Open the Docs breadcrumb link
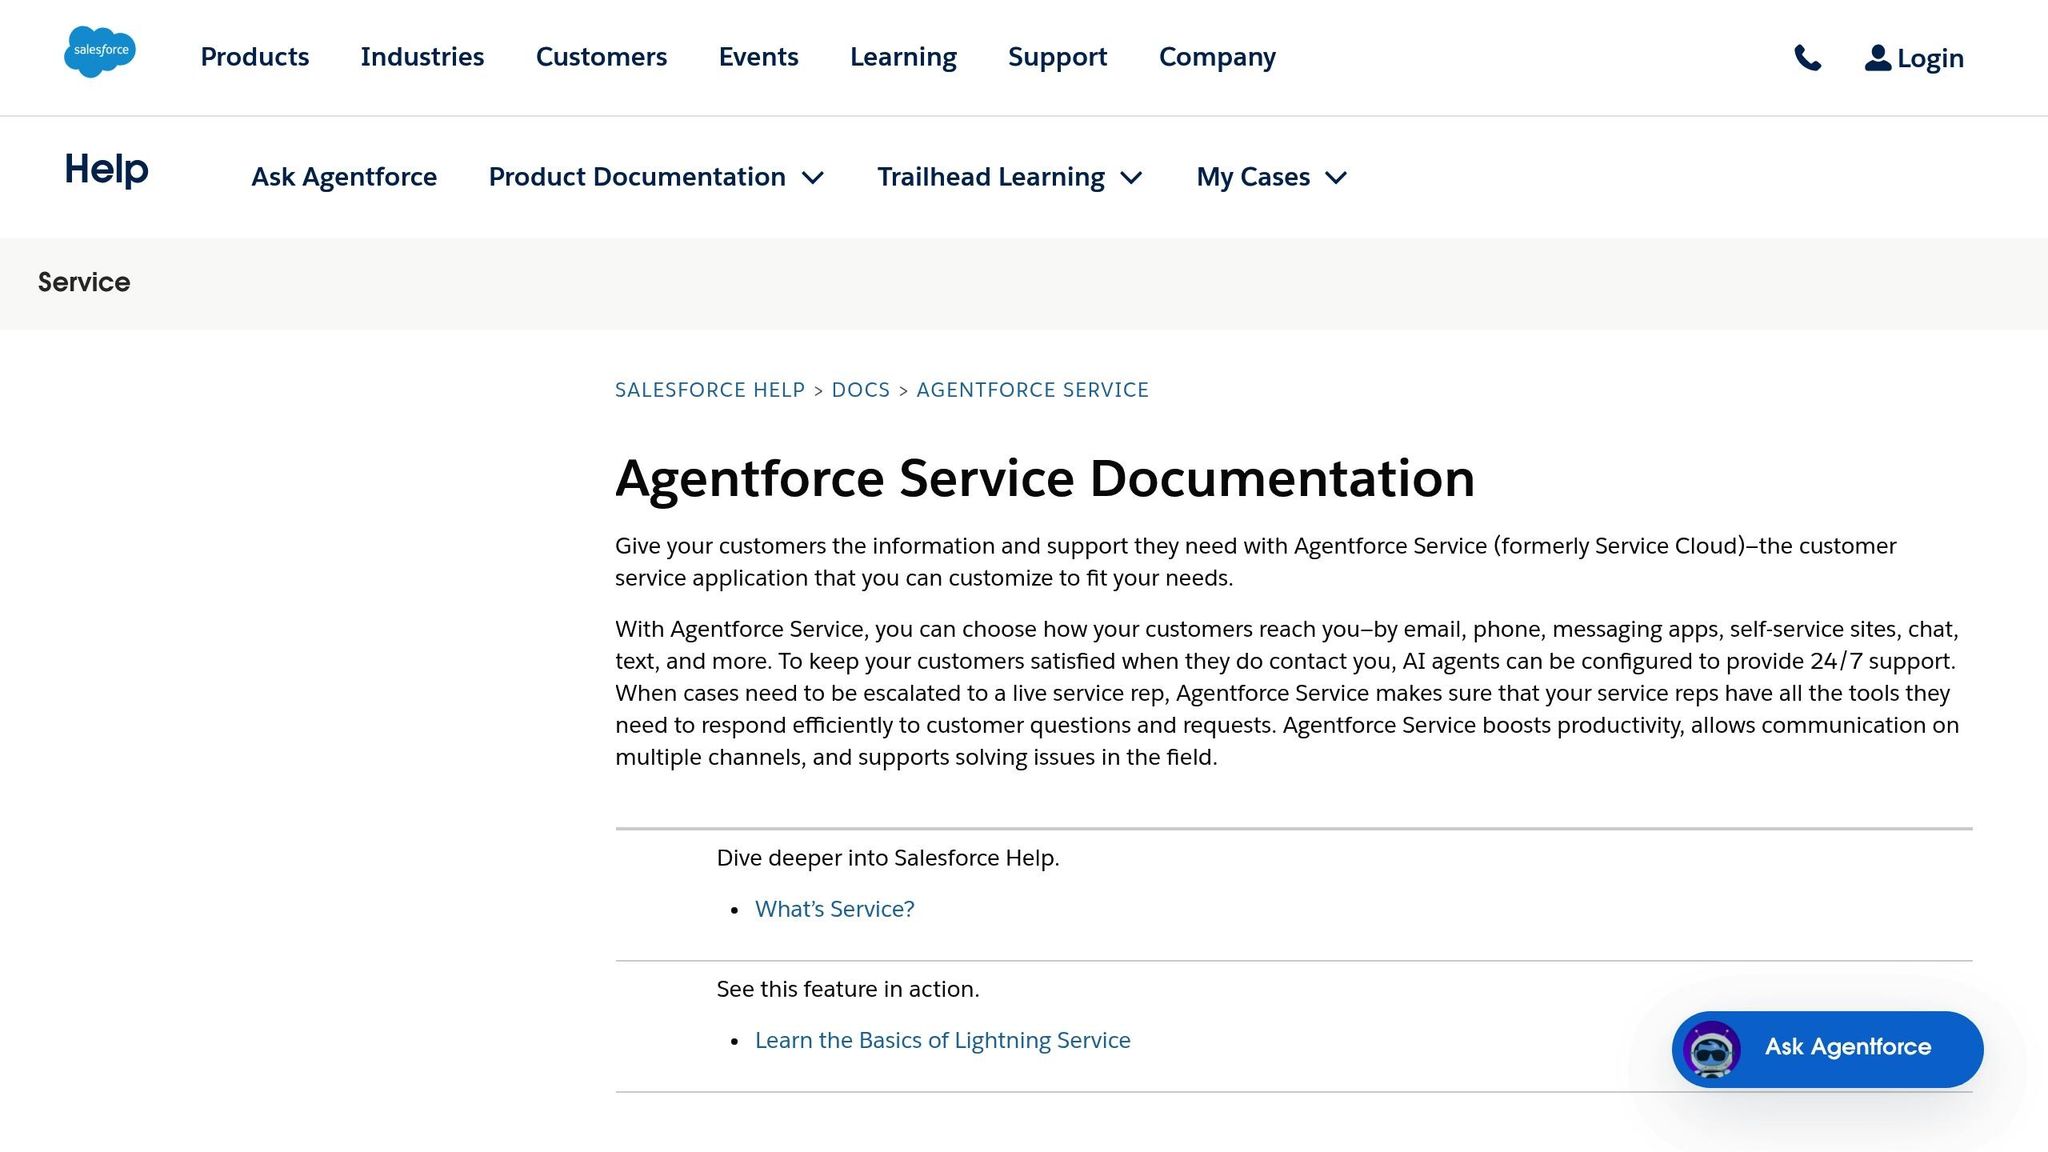This screenshot has height=1152, width=2048. click(860, 390)
